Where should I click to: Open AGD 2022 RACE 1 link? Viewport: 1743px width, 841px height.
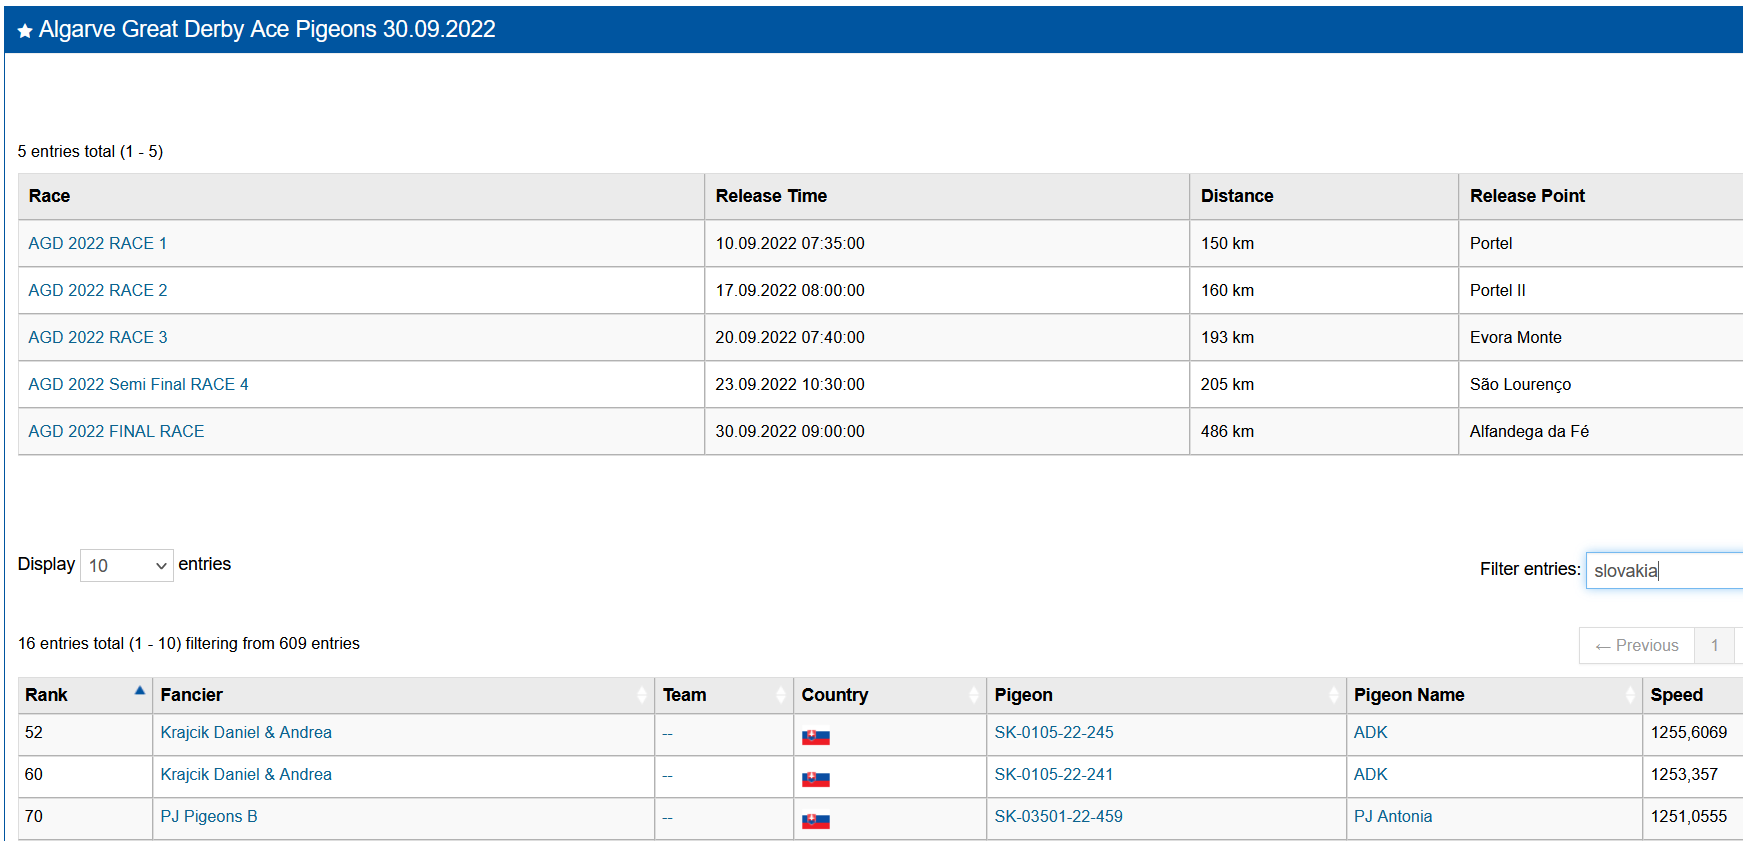98,243
